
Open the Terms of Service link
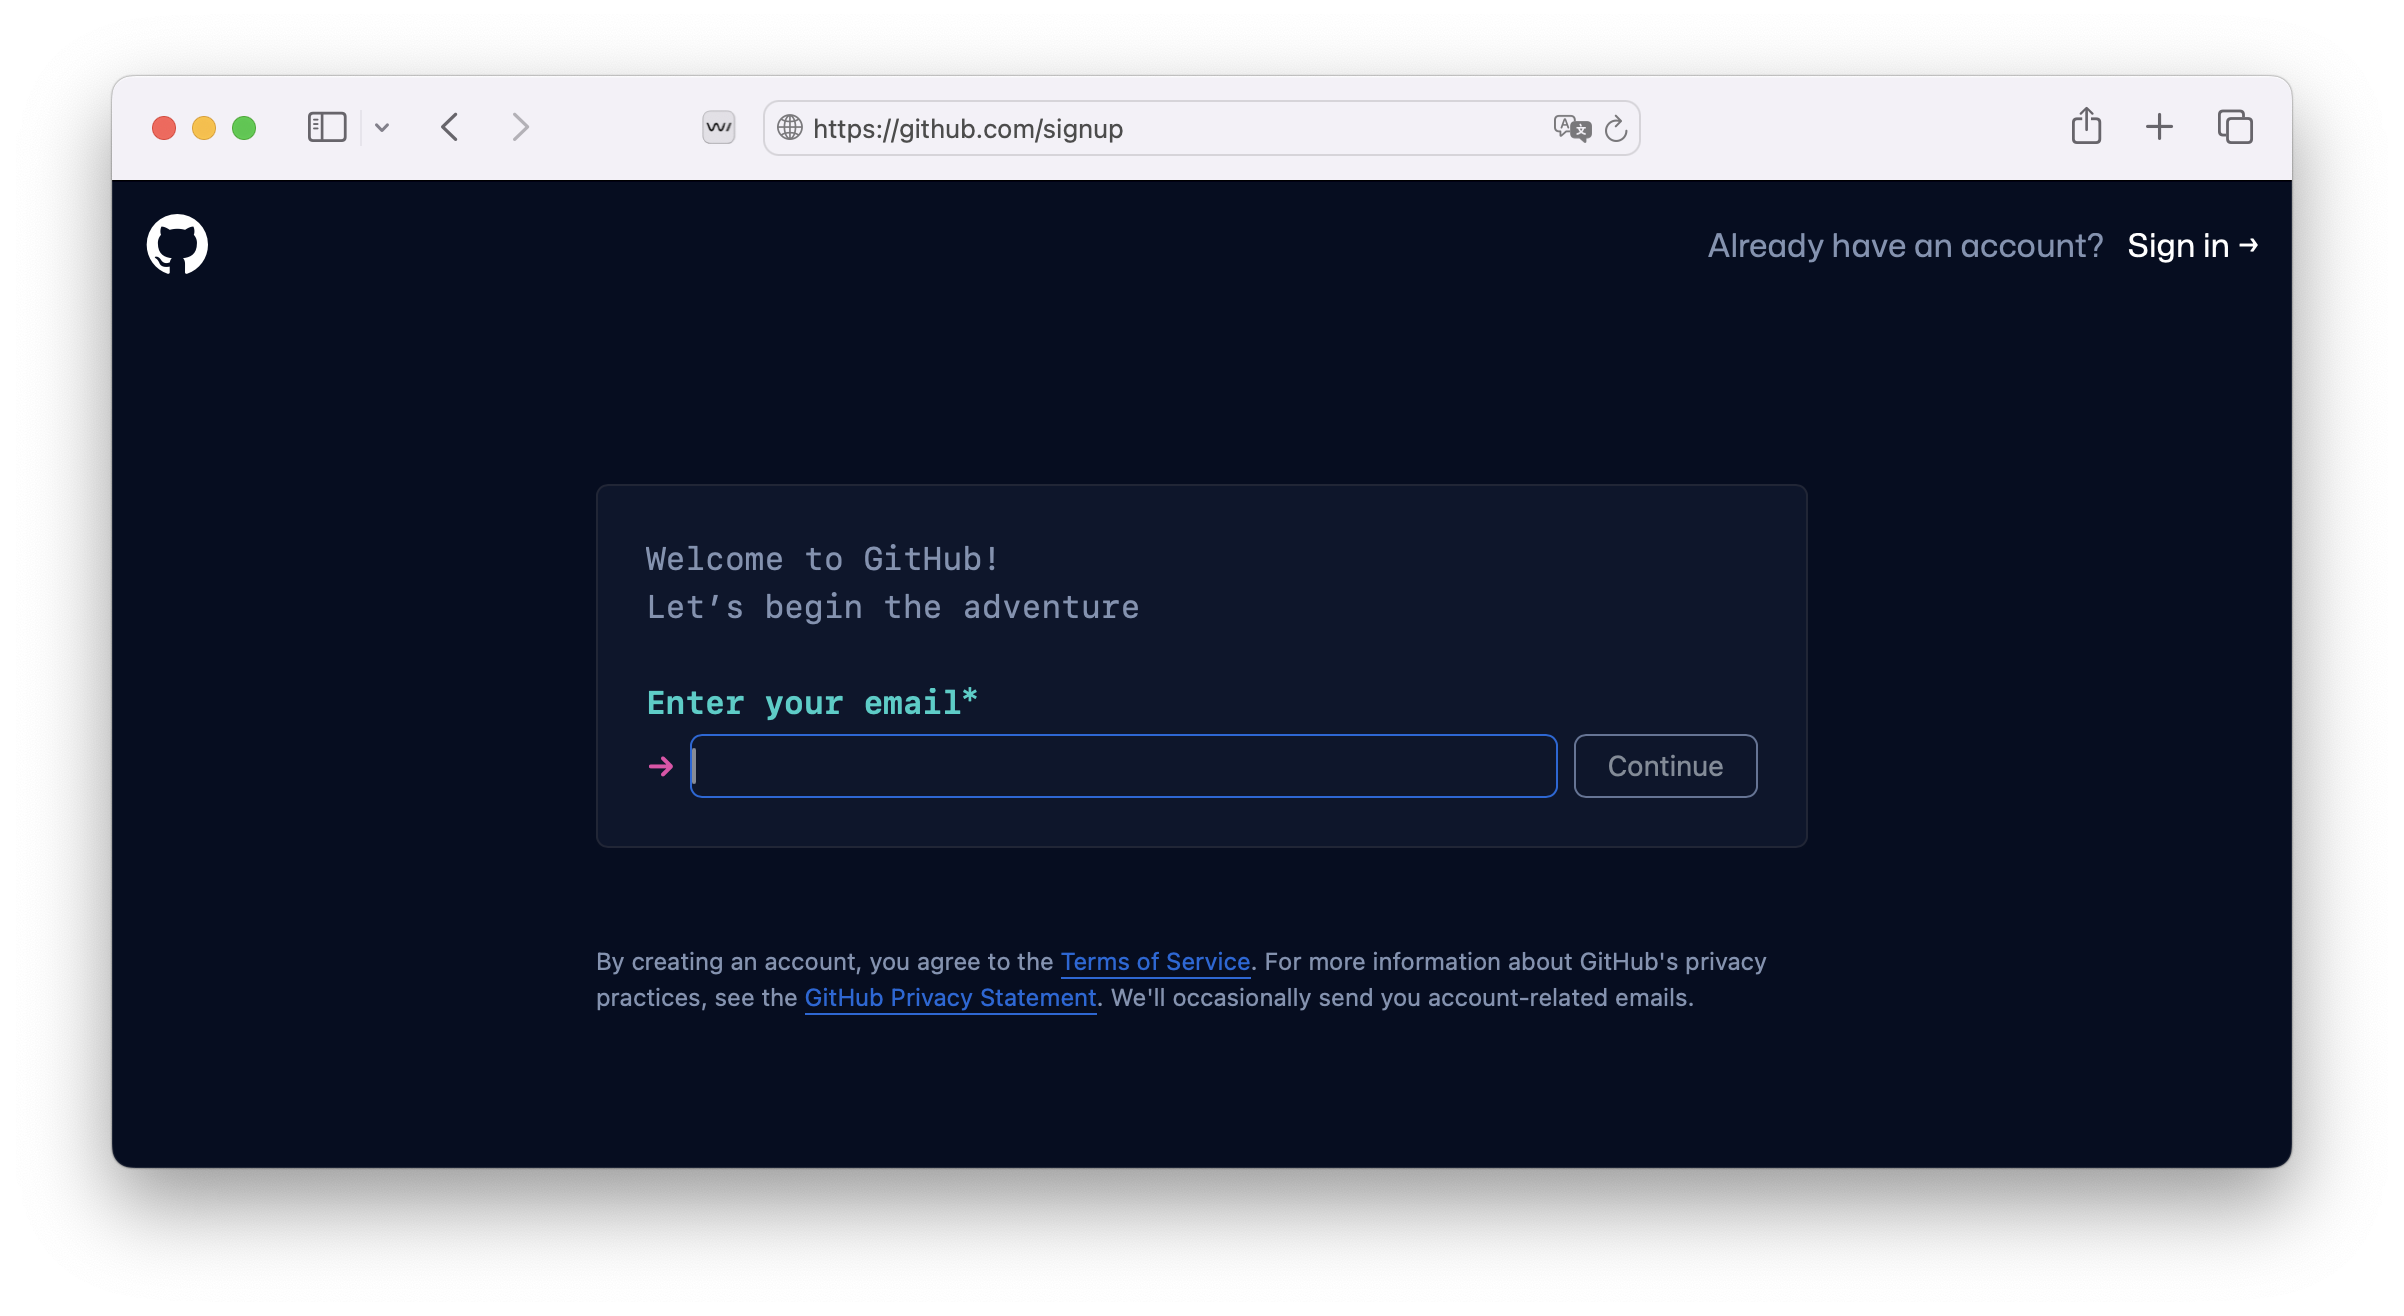click(1155, 962)
